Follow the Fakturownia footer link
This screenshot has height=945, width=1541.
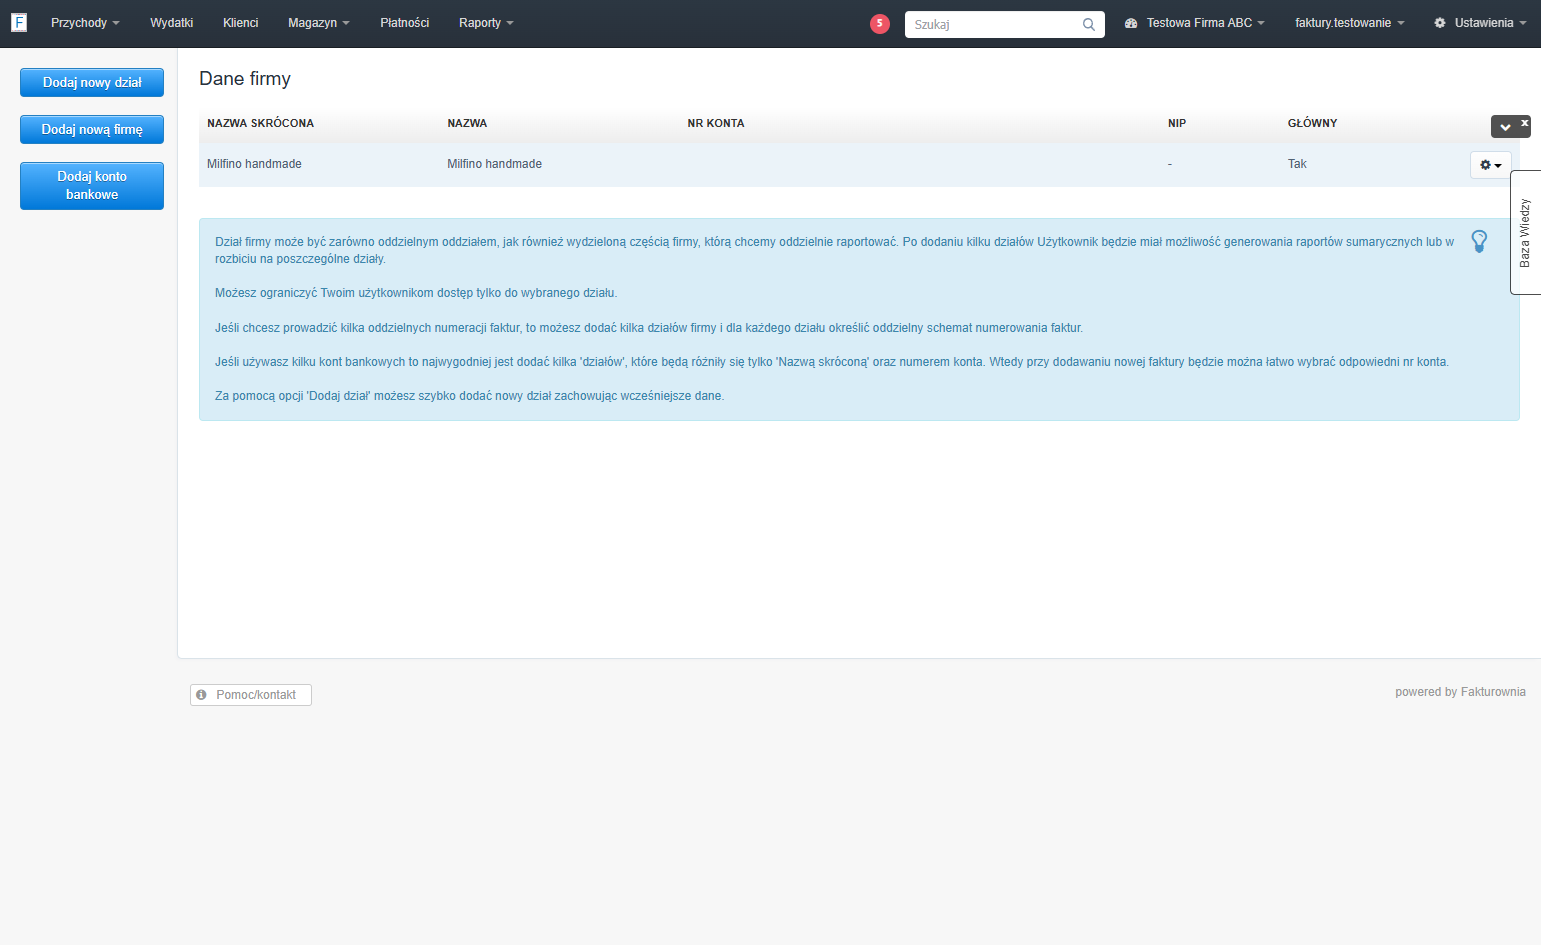pos(1493,692)
